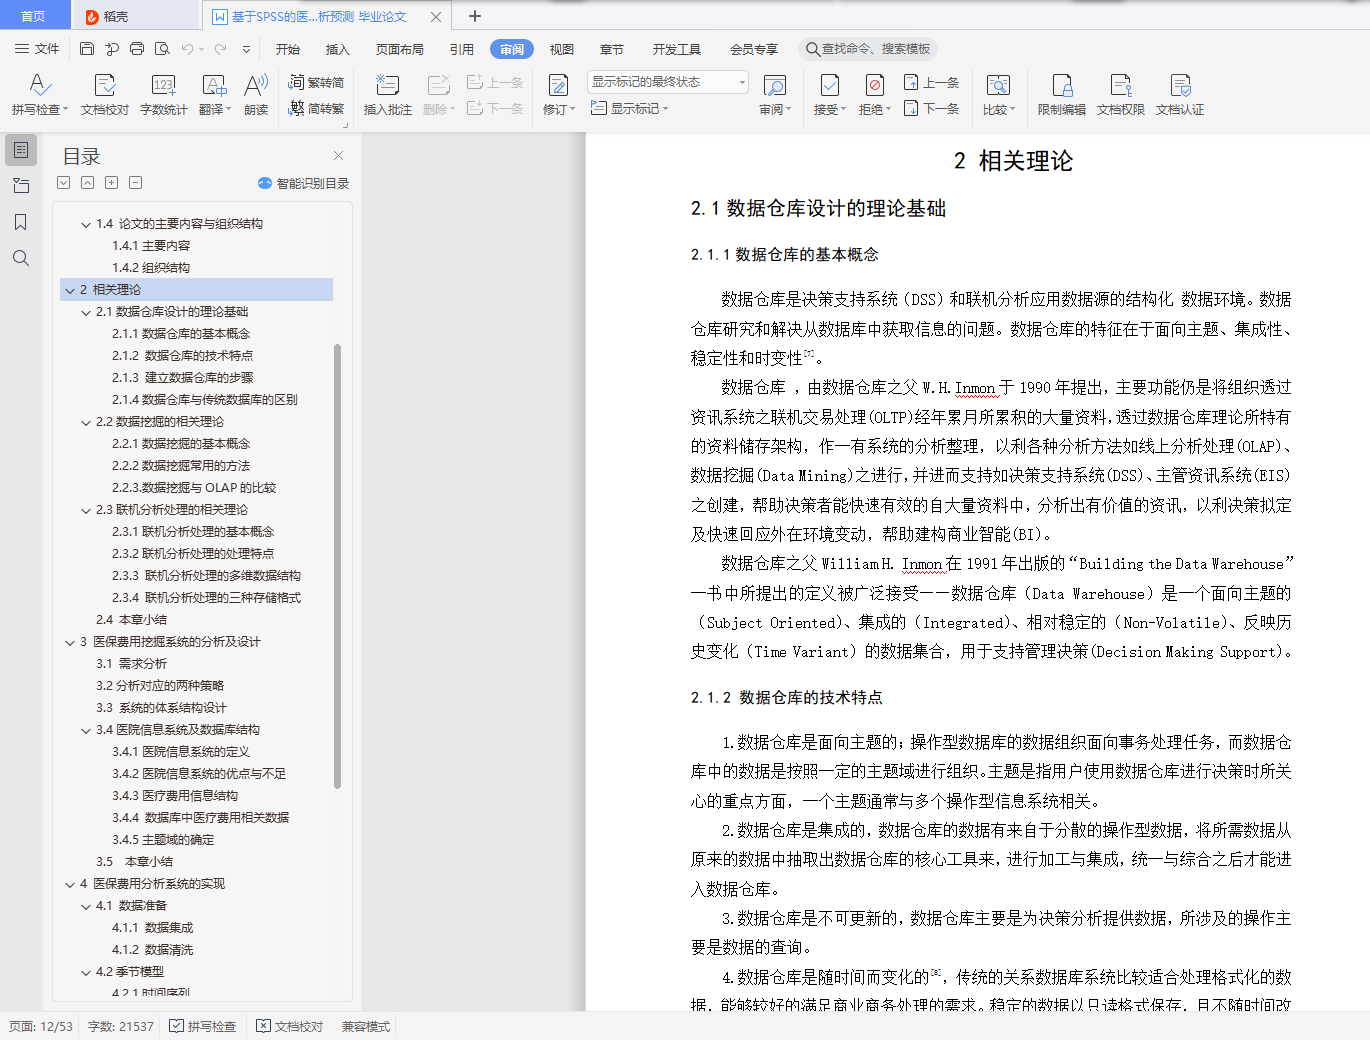Toggle 修订 track changes icon
The width and height of the screenshot is (1370, 1040).
[x=558, y=86]
